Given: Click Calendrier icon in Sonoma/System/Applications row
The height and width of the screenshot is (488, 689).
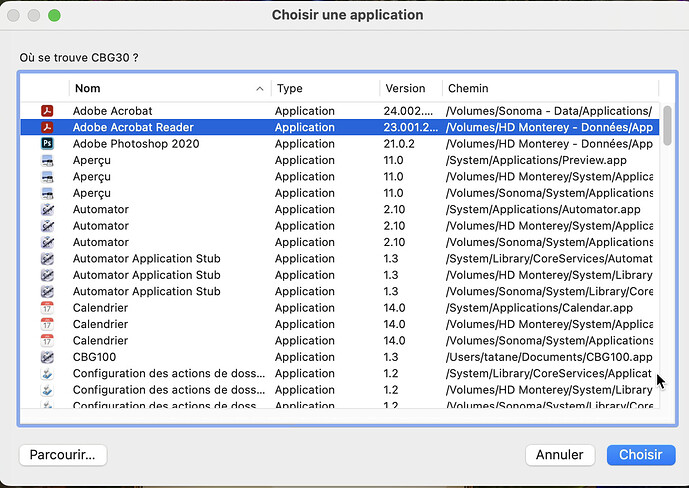Looking at the screenshot, I should click(x=47, y=340).
